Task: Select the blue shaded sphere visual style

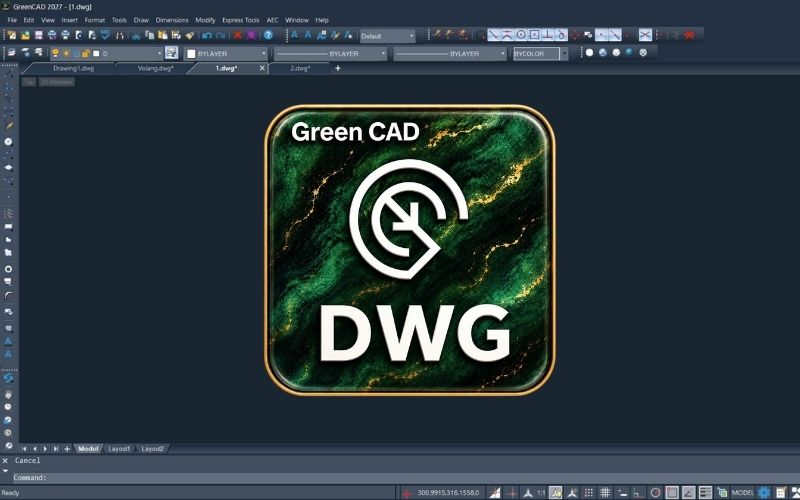Action: [x=629, y=53]
